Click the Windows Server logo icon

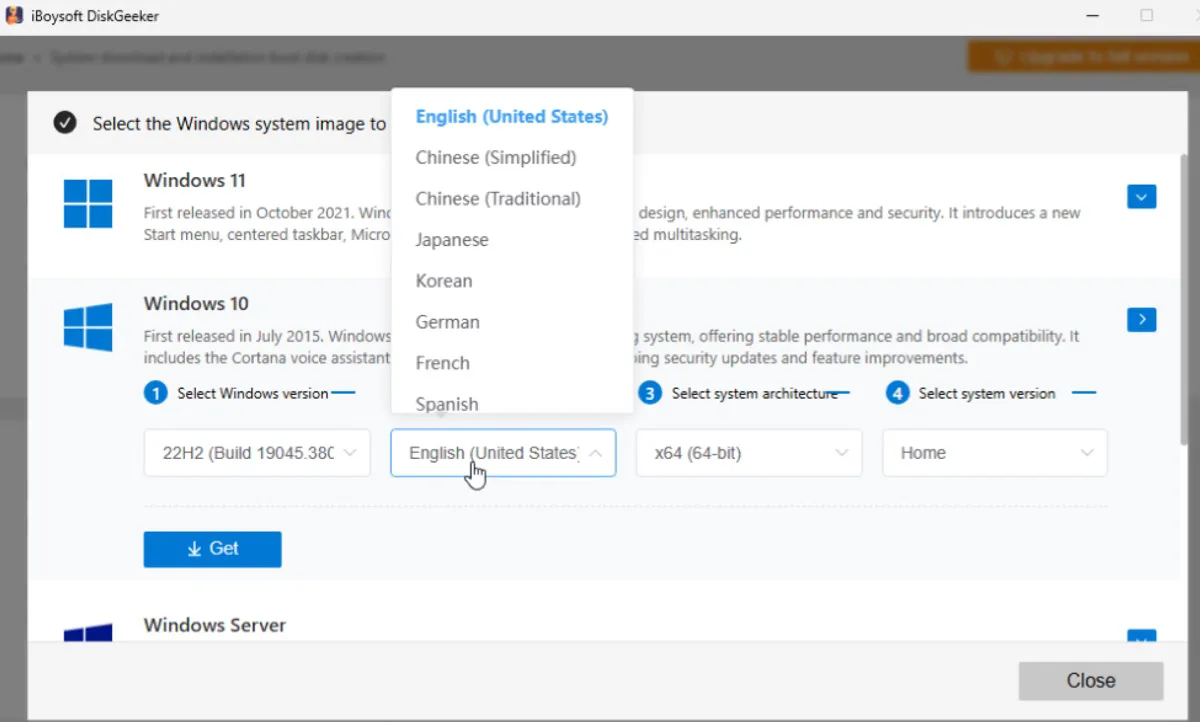coord(88,633)
